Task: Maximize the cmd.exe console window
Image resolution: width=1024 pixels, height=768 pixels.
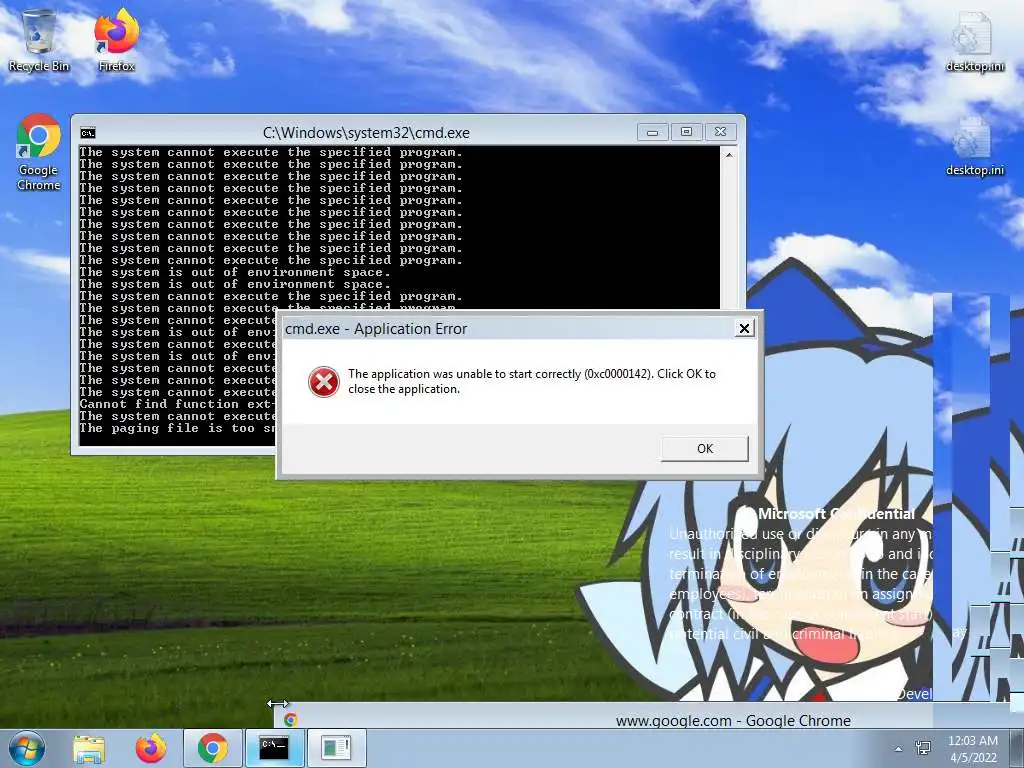Action: tap(686, 132)
